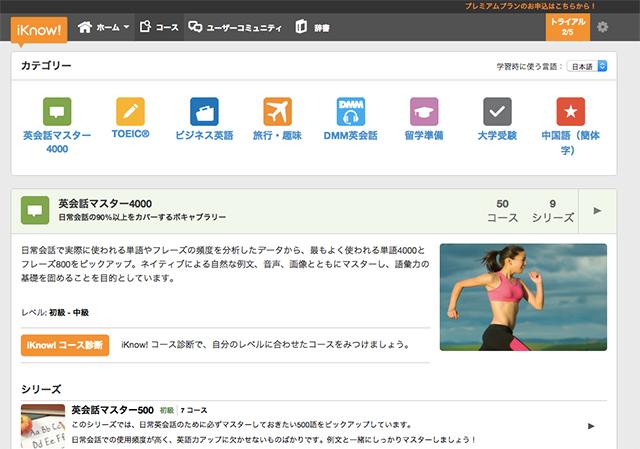This screenshot has width=640, height=449.
Task: Click the green icon in 英会話マスター4000 header
Action: pos(35,210)
